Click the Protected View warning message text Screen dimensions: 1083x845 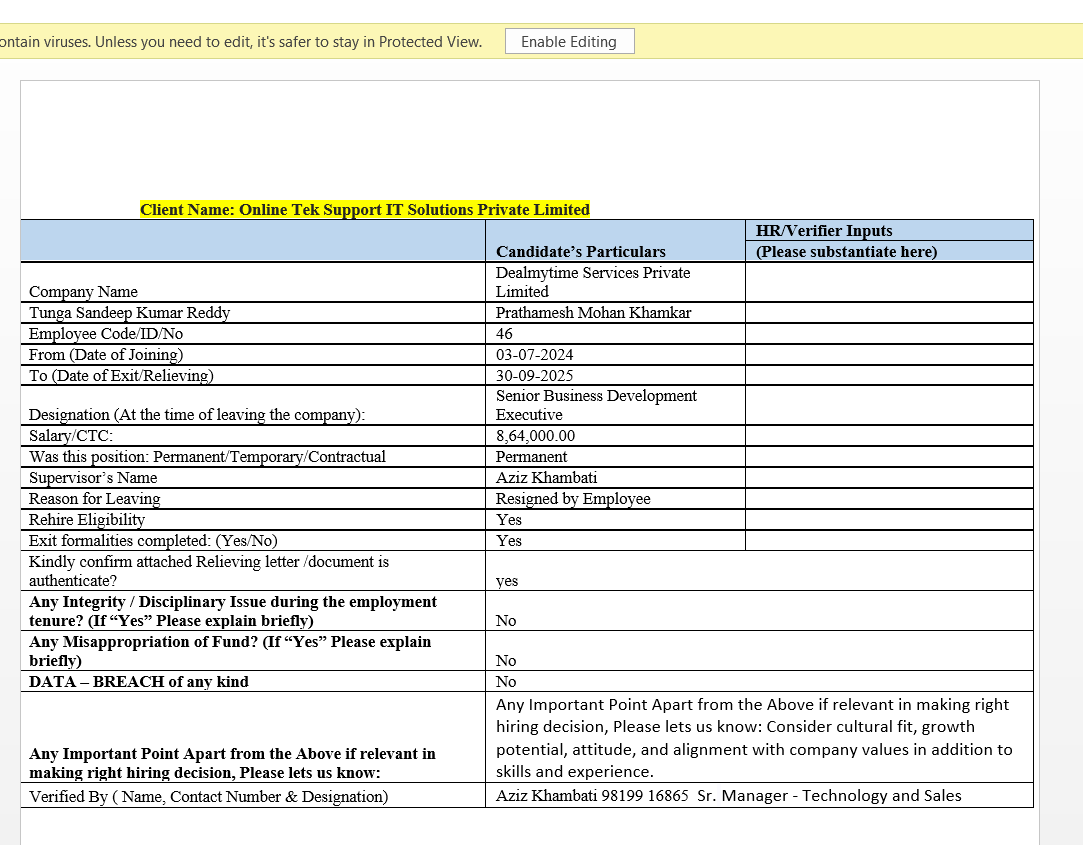click(x=240, y=42)
